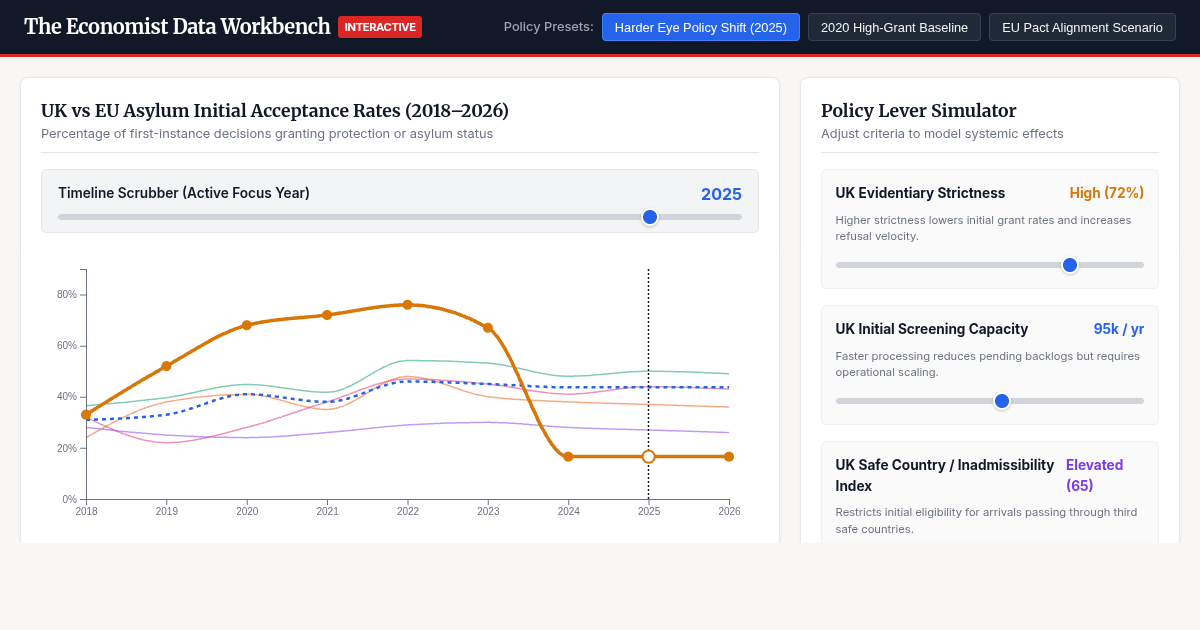Click the 2019 orange data point
The width and height of the screenshot is (1200, 630).
(166, 366)
